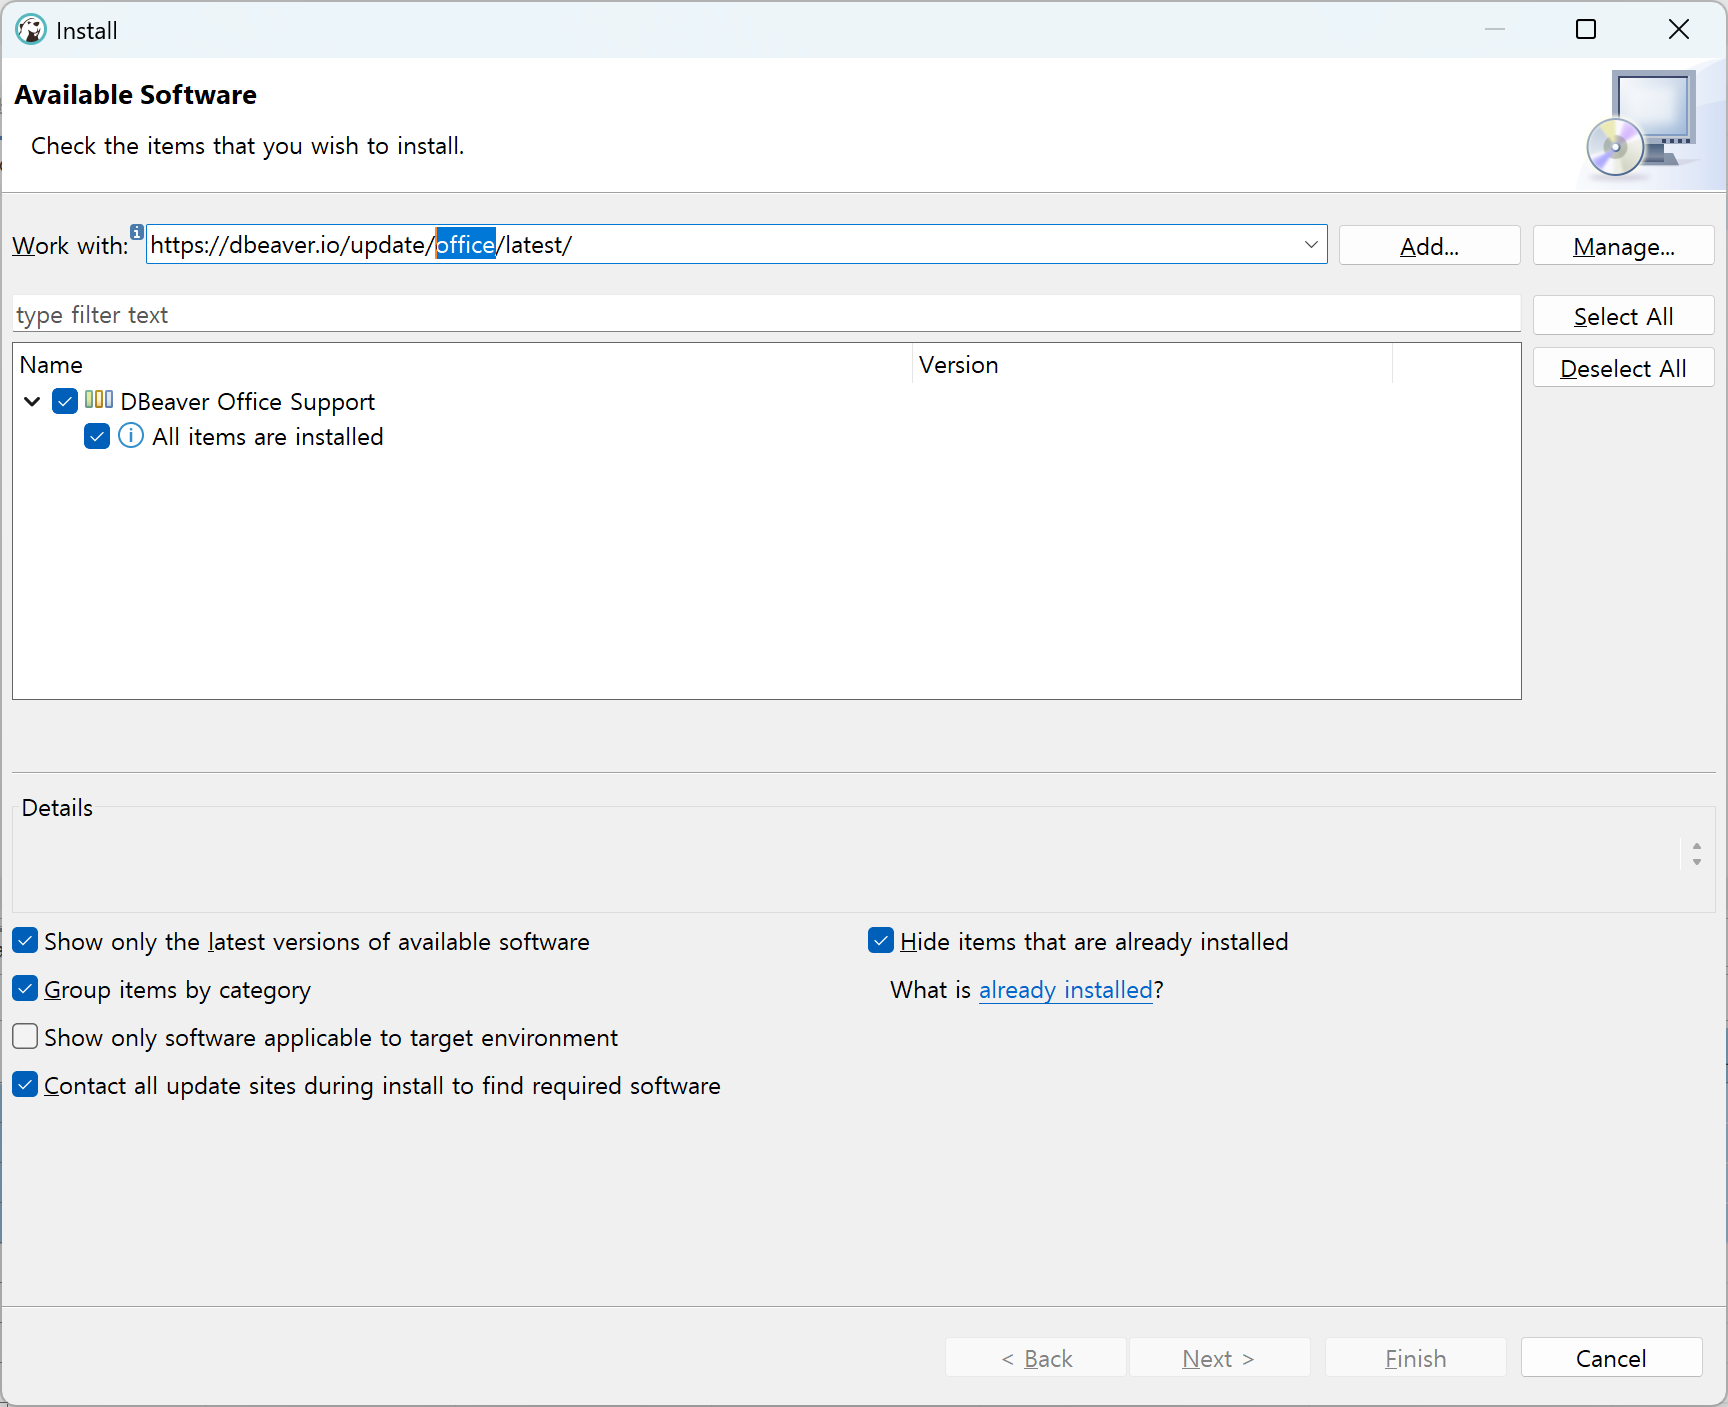
Task: Uncheck the All items are installed checkbox
Action: [x=97, y=436]
